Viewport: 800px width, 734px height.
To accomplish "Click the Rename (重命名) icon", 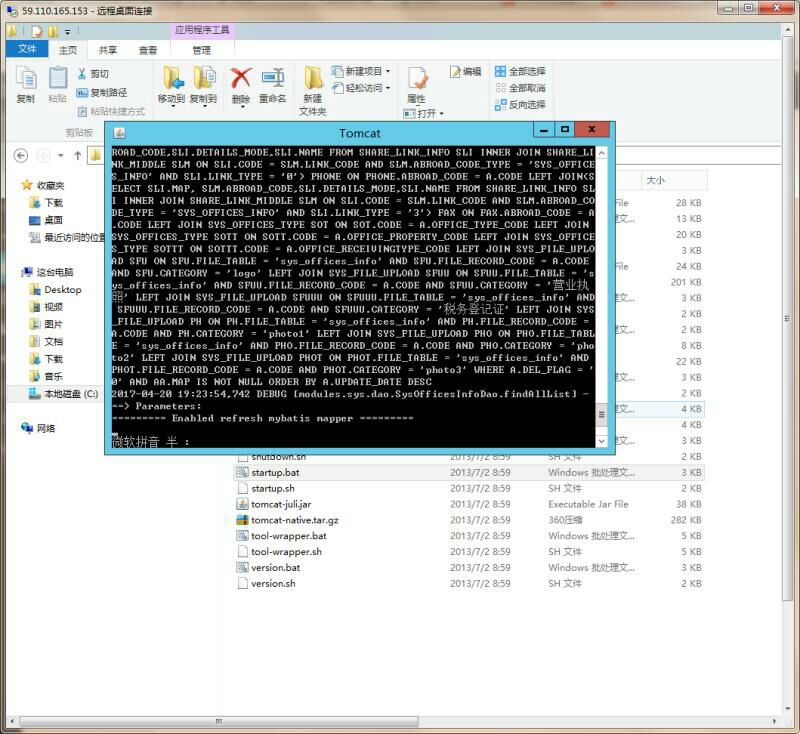I will 272,84.
